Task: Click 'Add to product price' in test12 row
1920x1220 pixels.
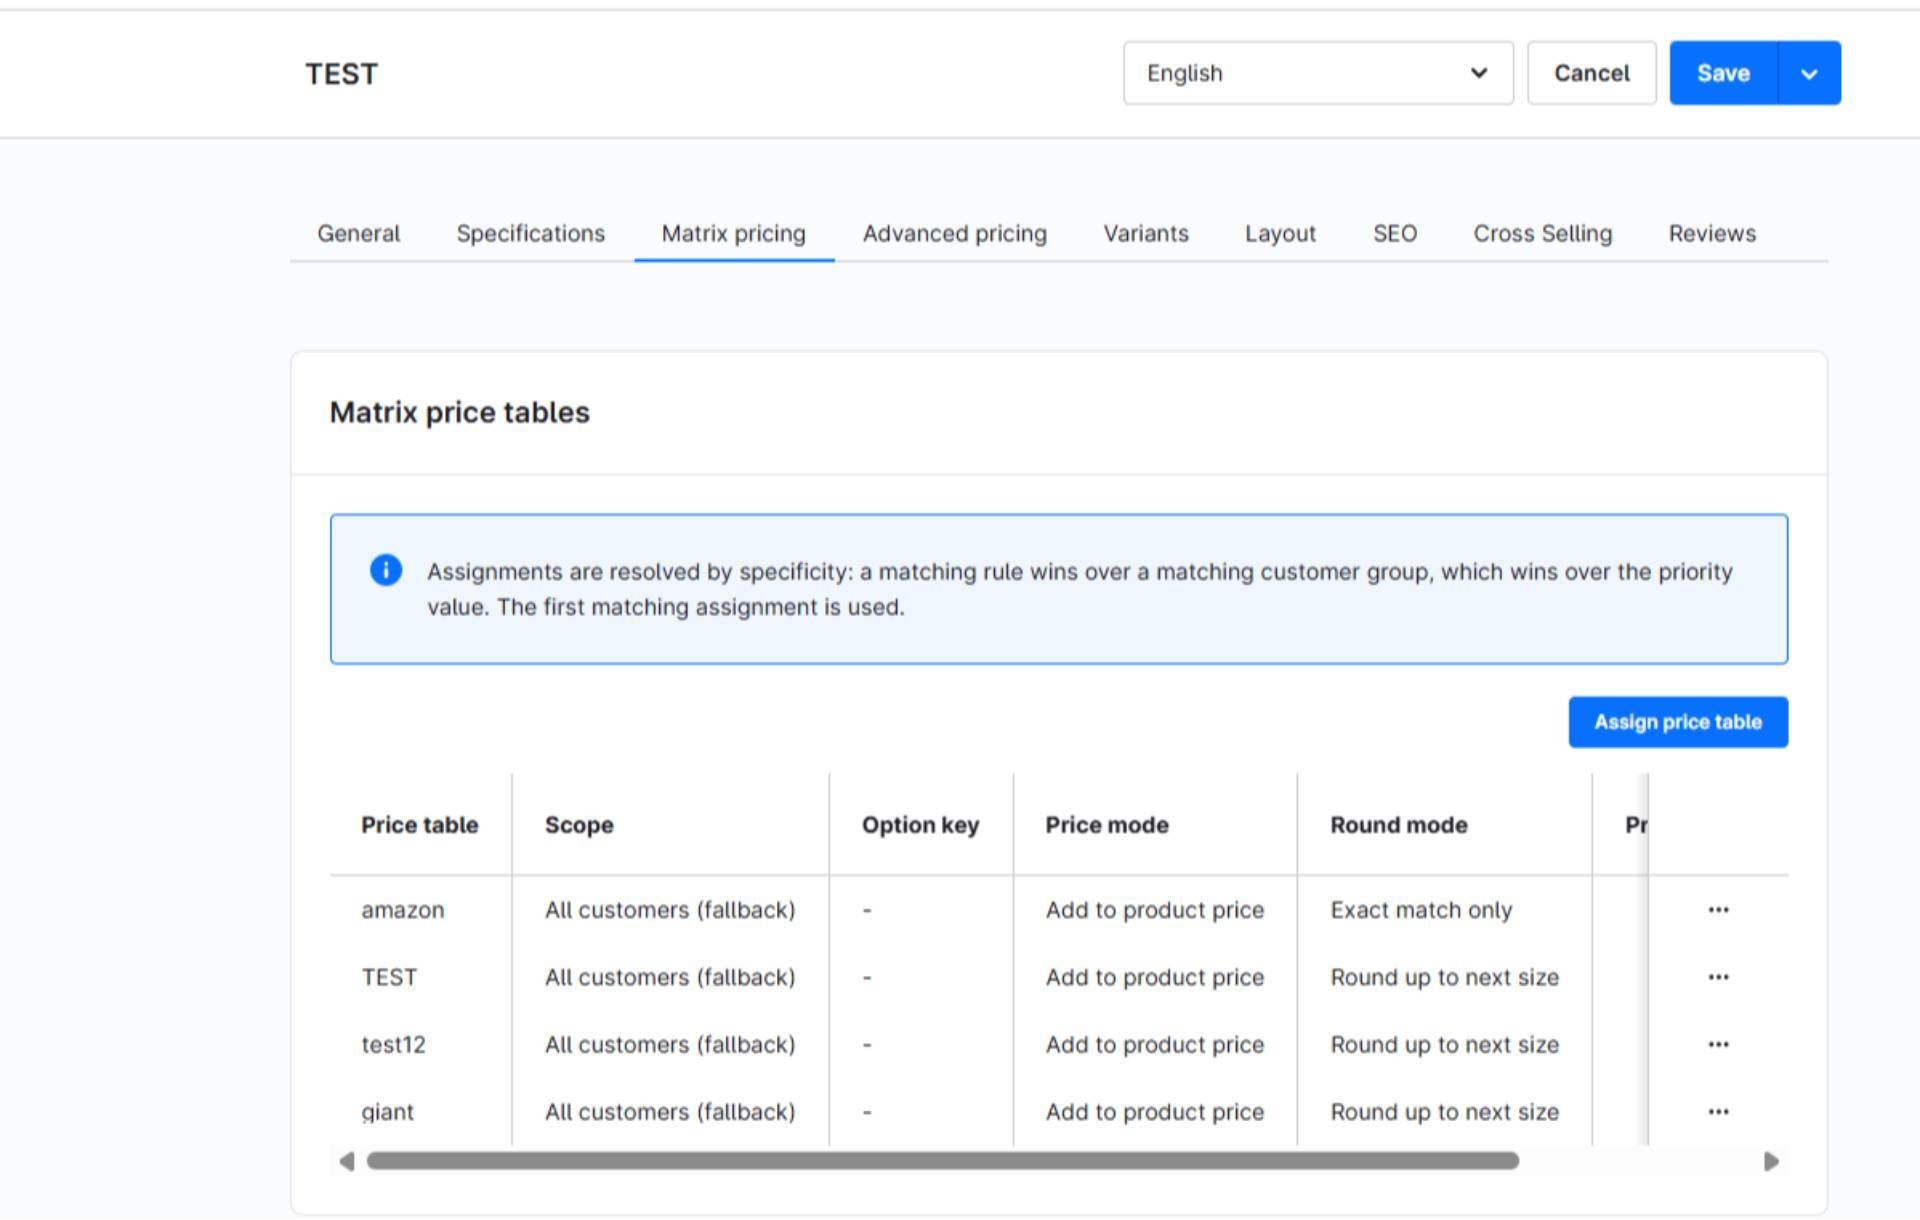Action: click(x=1155, y=1044)
